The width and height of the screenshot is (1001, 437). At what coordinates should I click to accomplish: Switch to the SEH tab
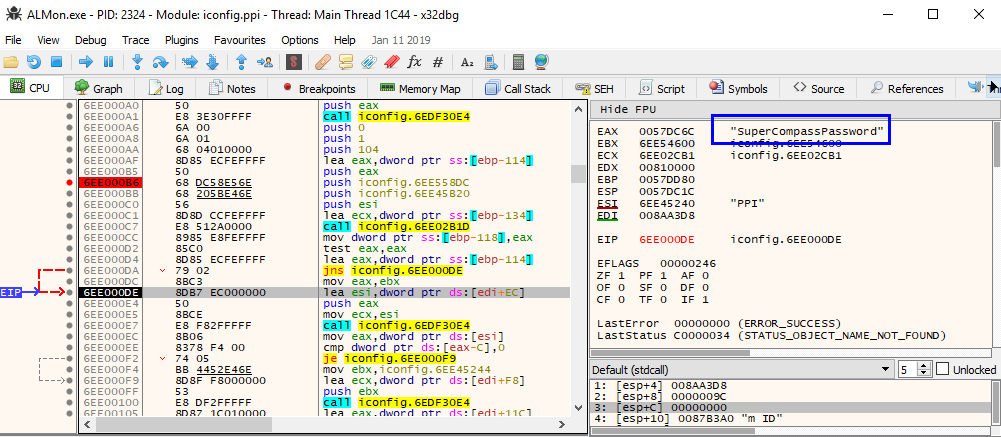[x=594, y=89]
